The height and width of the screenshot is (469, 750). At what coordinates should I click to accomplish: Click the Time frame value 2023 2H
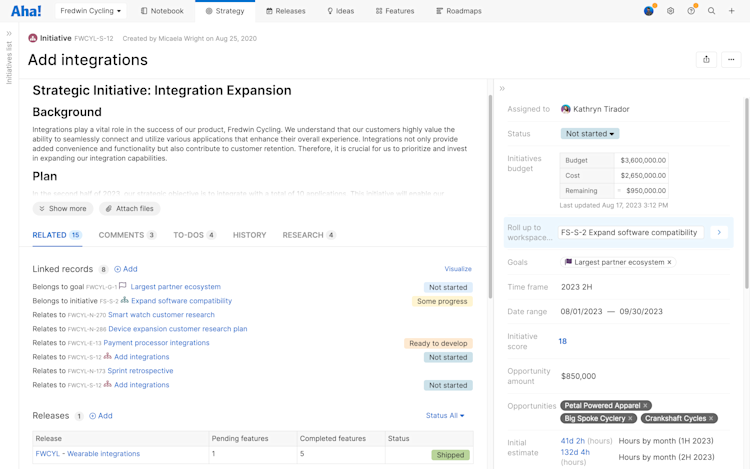coord(576,287)
